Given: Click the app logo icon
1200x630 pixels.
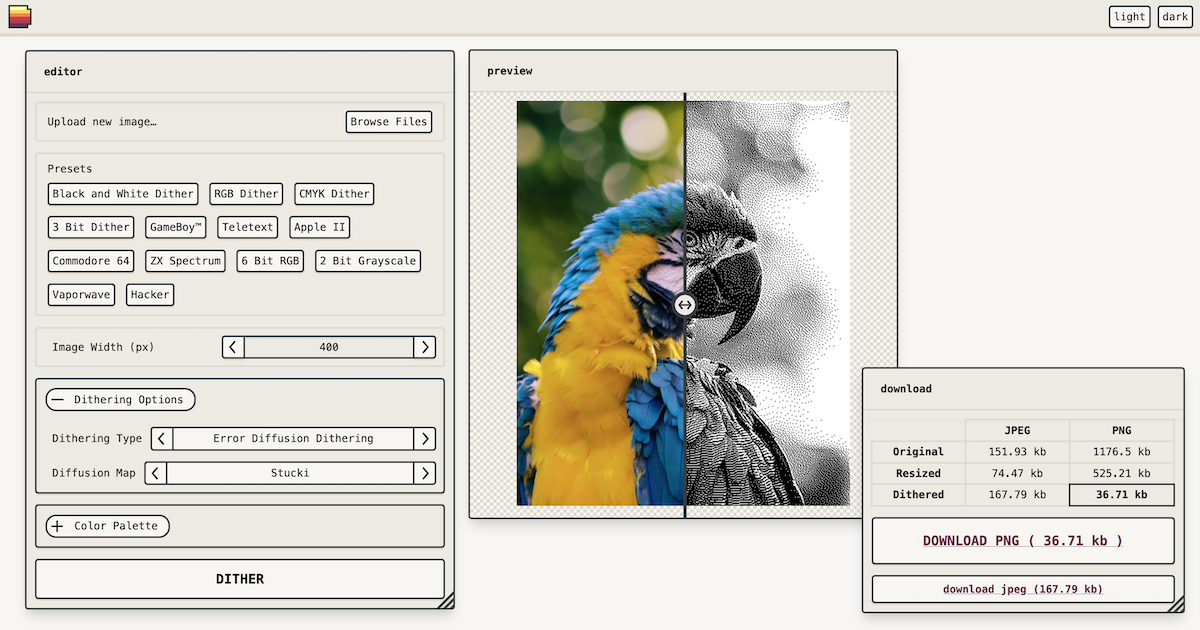Looking at the screenshot, I should point(20,17).
